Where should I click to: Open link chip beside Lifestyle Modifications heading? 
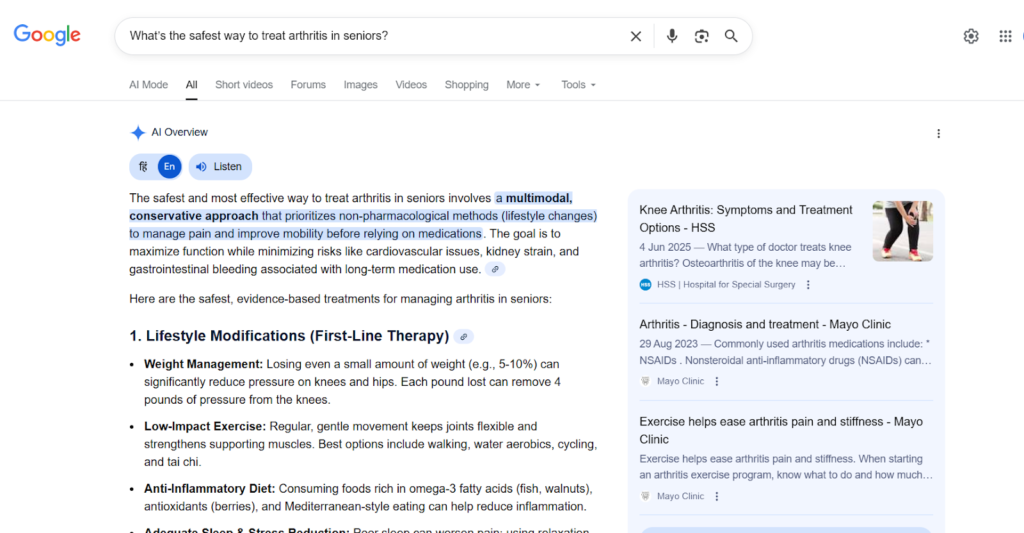[x=464, y=336]
